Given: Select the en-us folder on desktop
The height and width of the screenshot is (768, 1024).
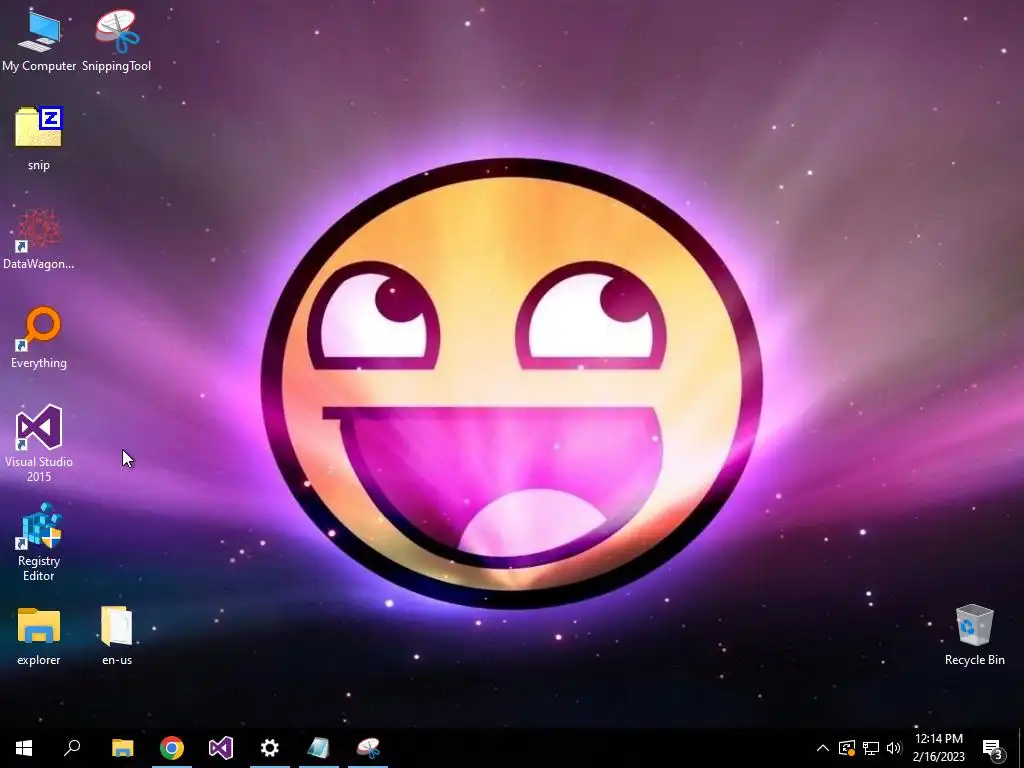Looking at the screenshot, I should click(117, 635).
